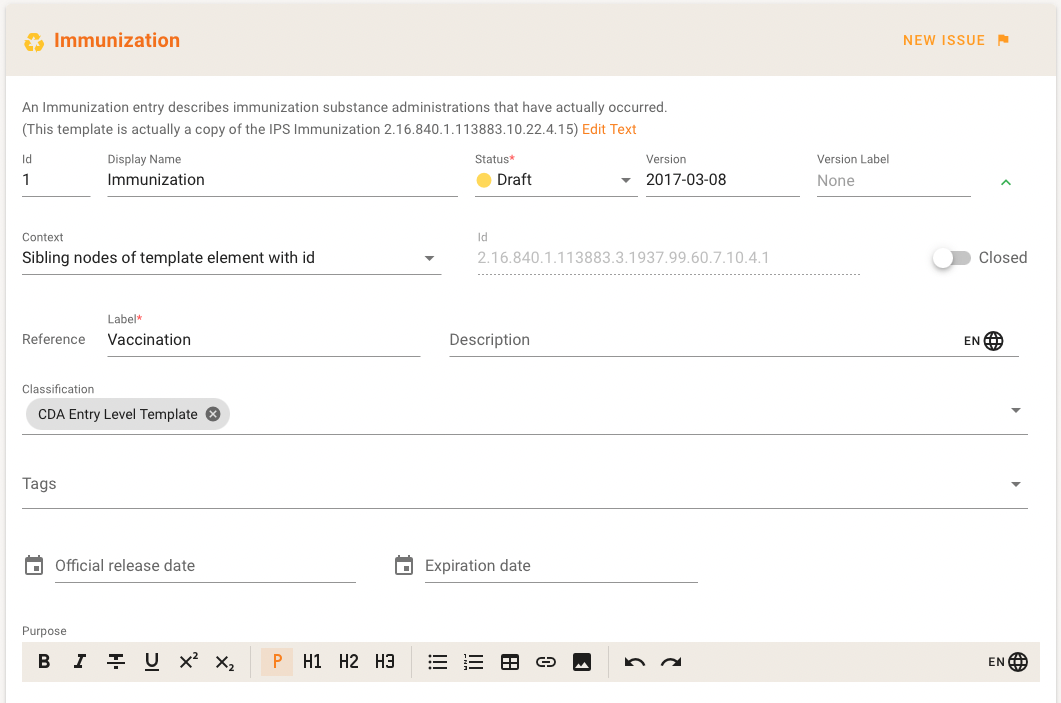Remove the CDA Entry Level Template chip

[x=213, y=414]
